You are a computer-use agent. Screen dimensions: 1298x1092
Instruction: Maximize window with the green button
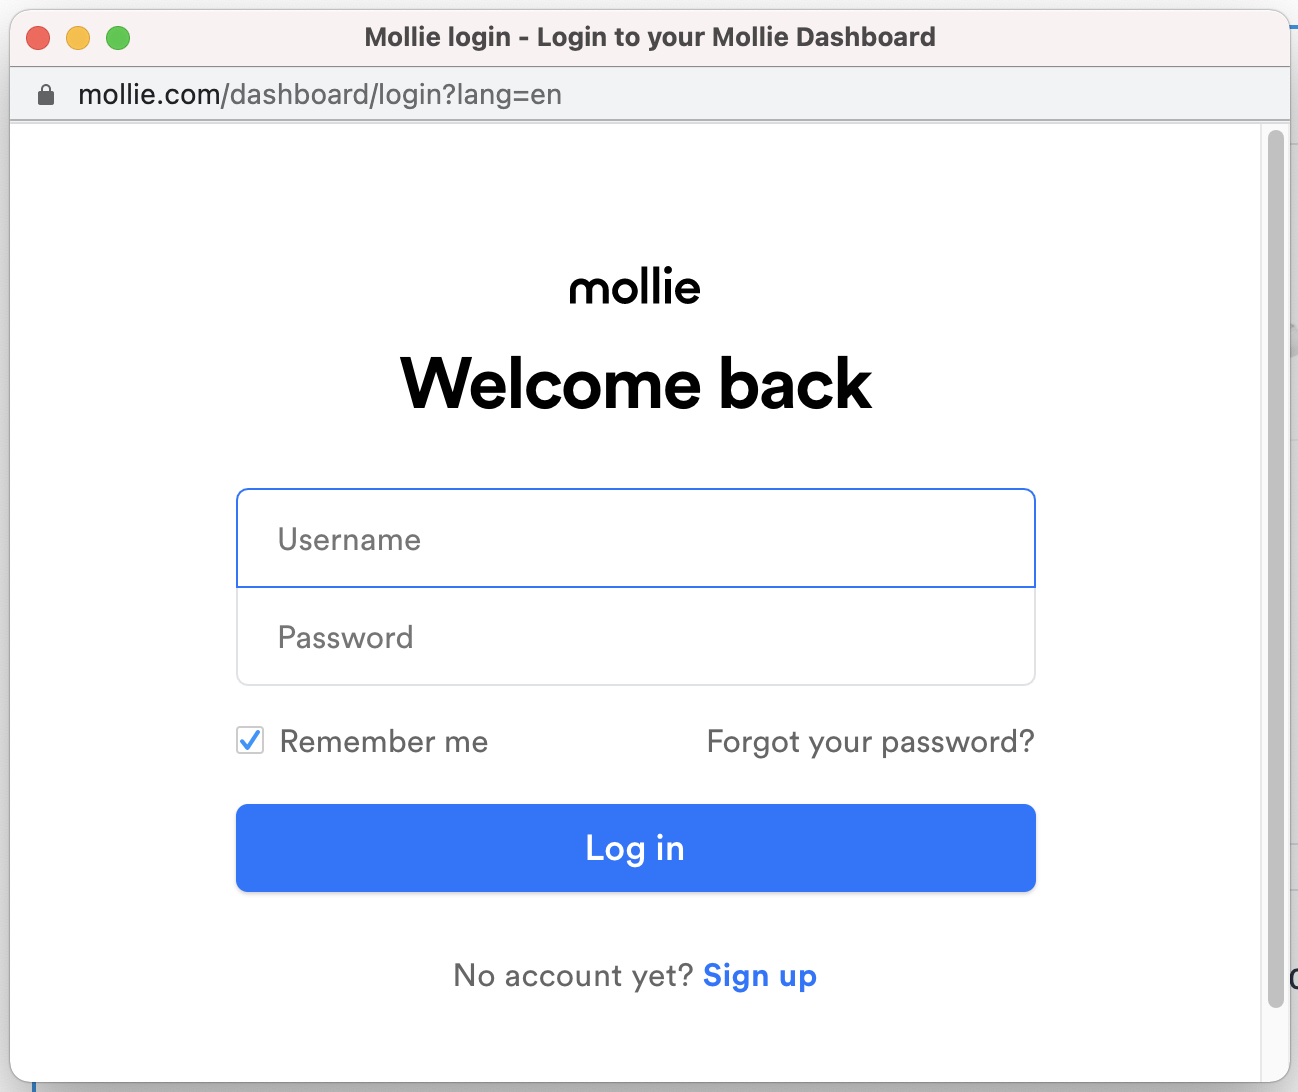tap(118, 38)
